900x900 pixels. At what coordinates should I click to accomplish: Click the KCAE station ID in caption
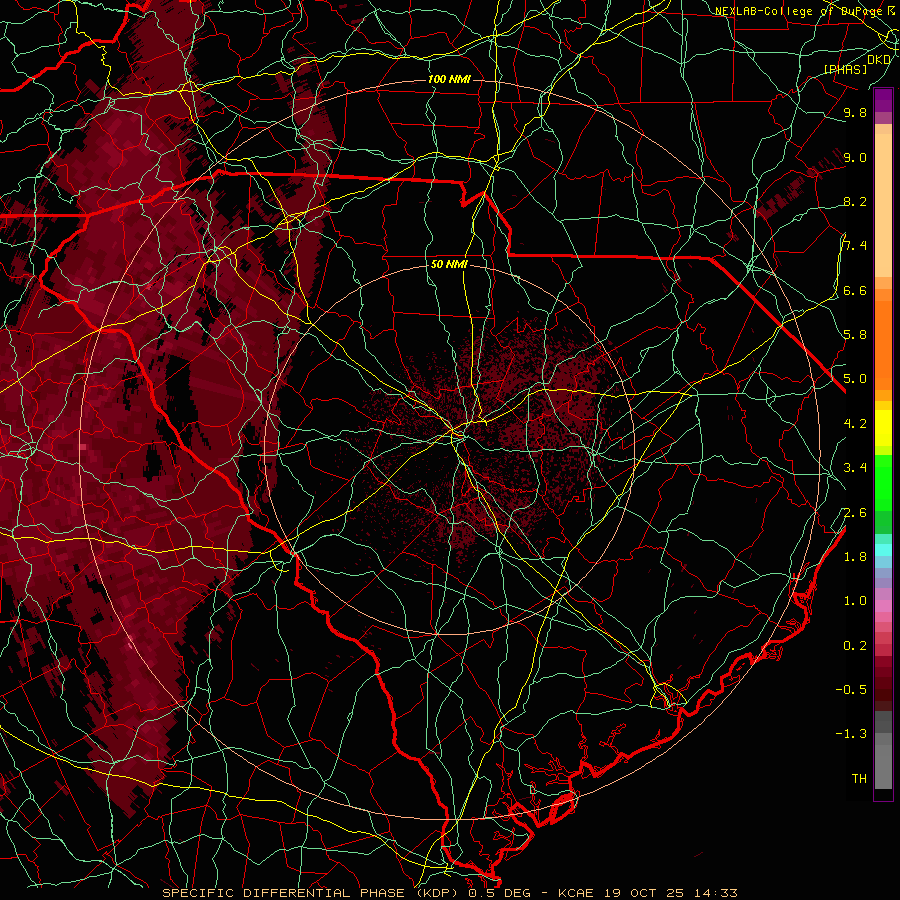tap(578, 893)
